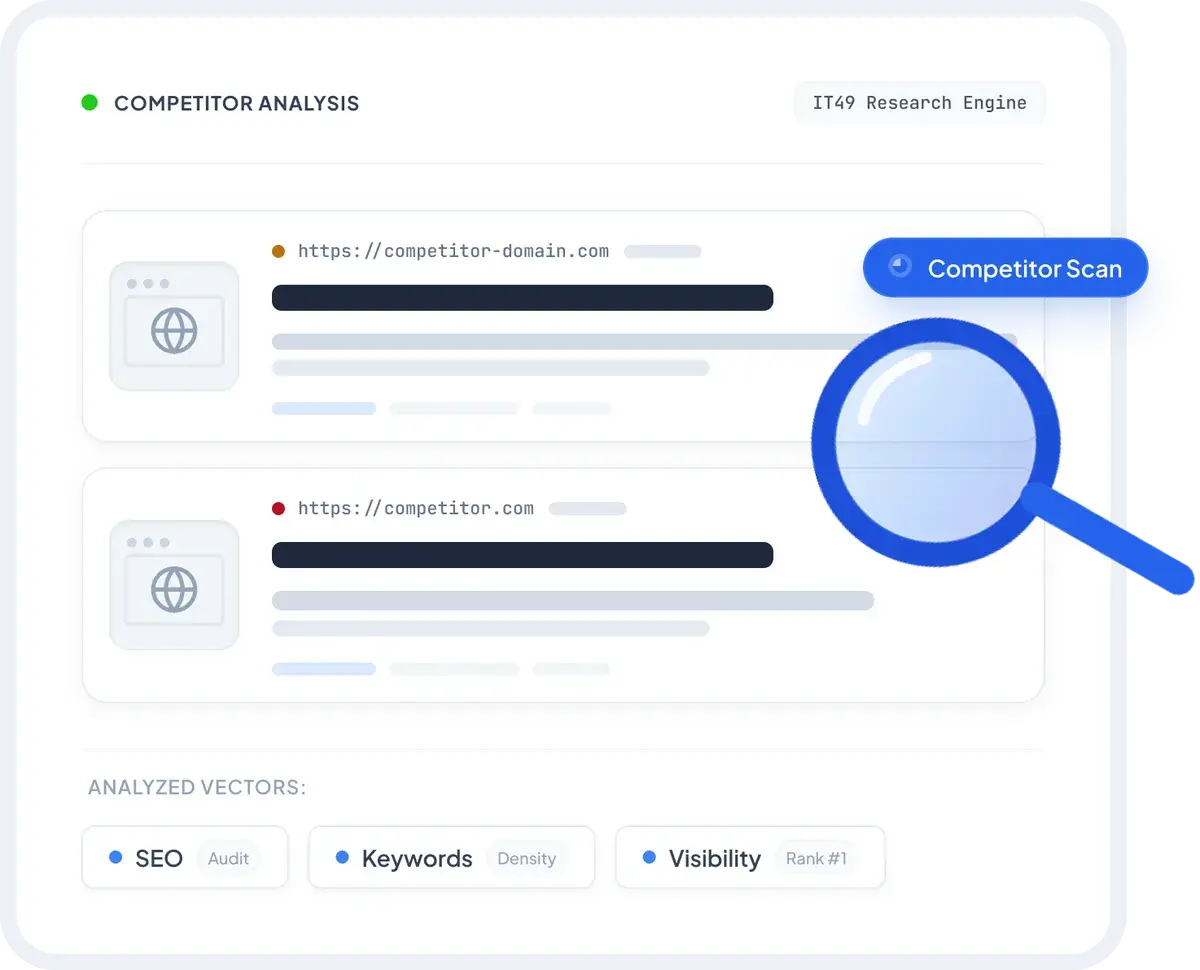Click dark title bar of competitor-domain.com result
Viewport: 1200px width, 970px height.
click(x=522, y=297)
